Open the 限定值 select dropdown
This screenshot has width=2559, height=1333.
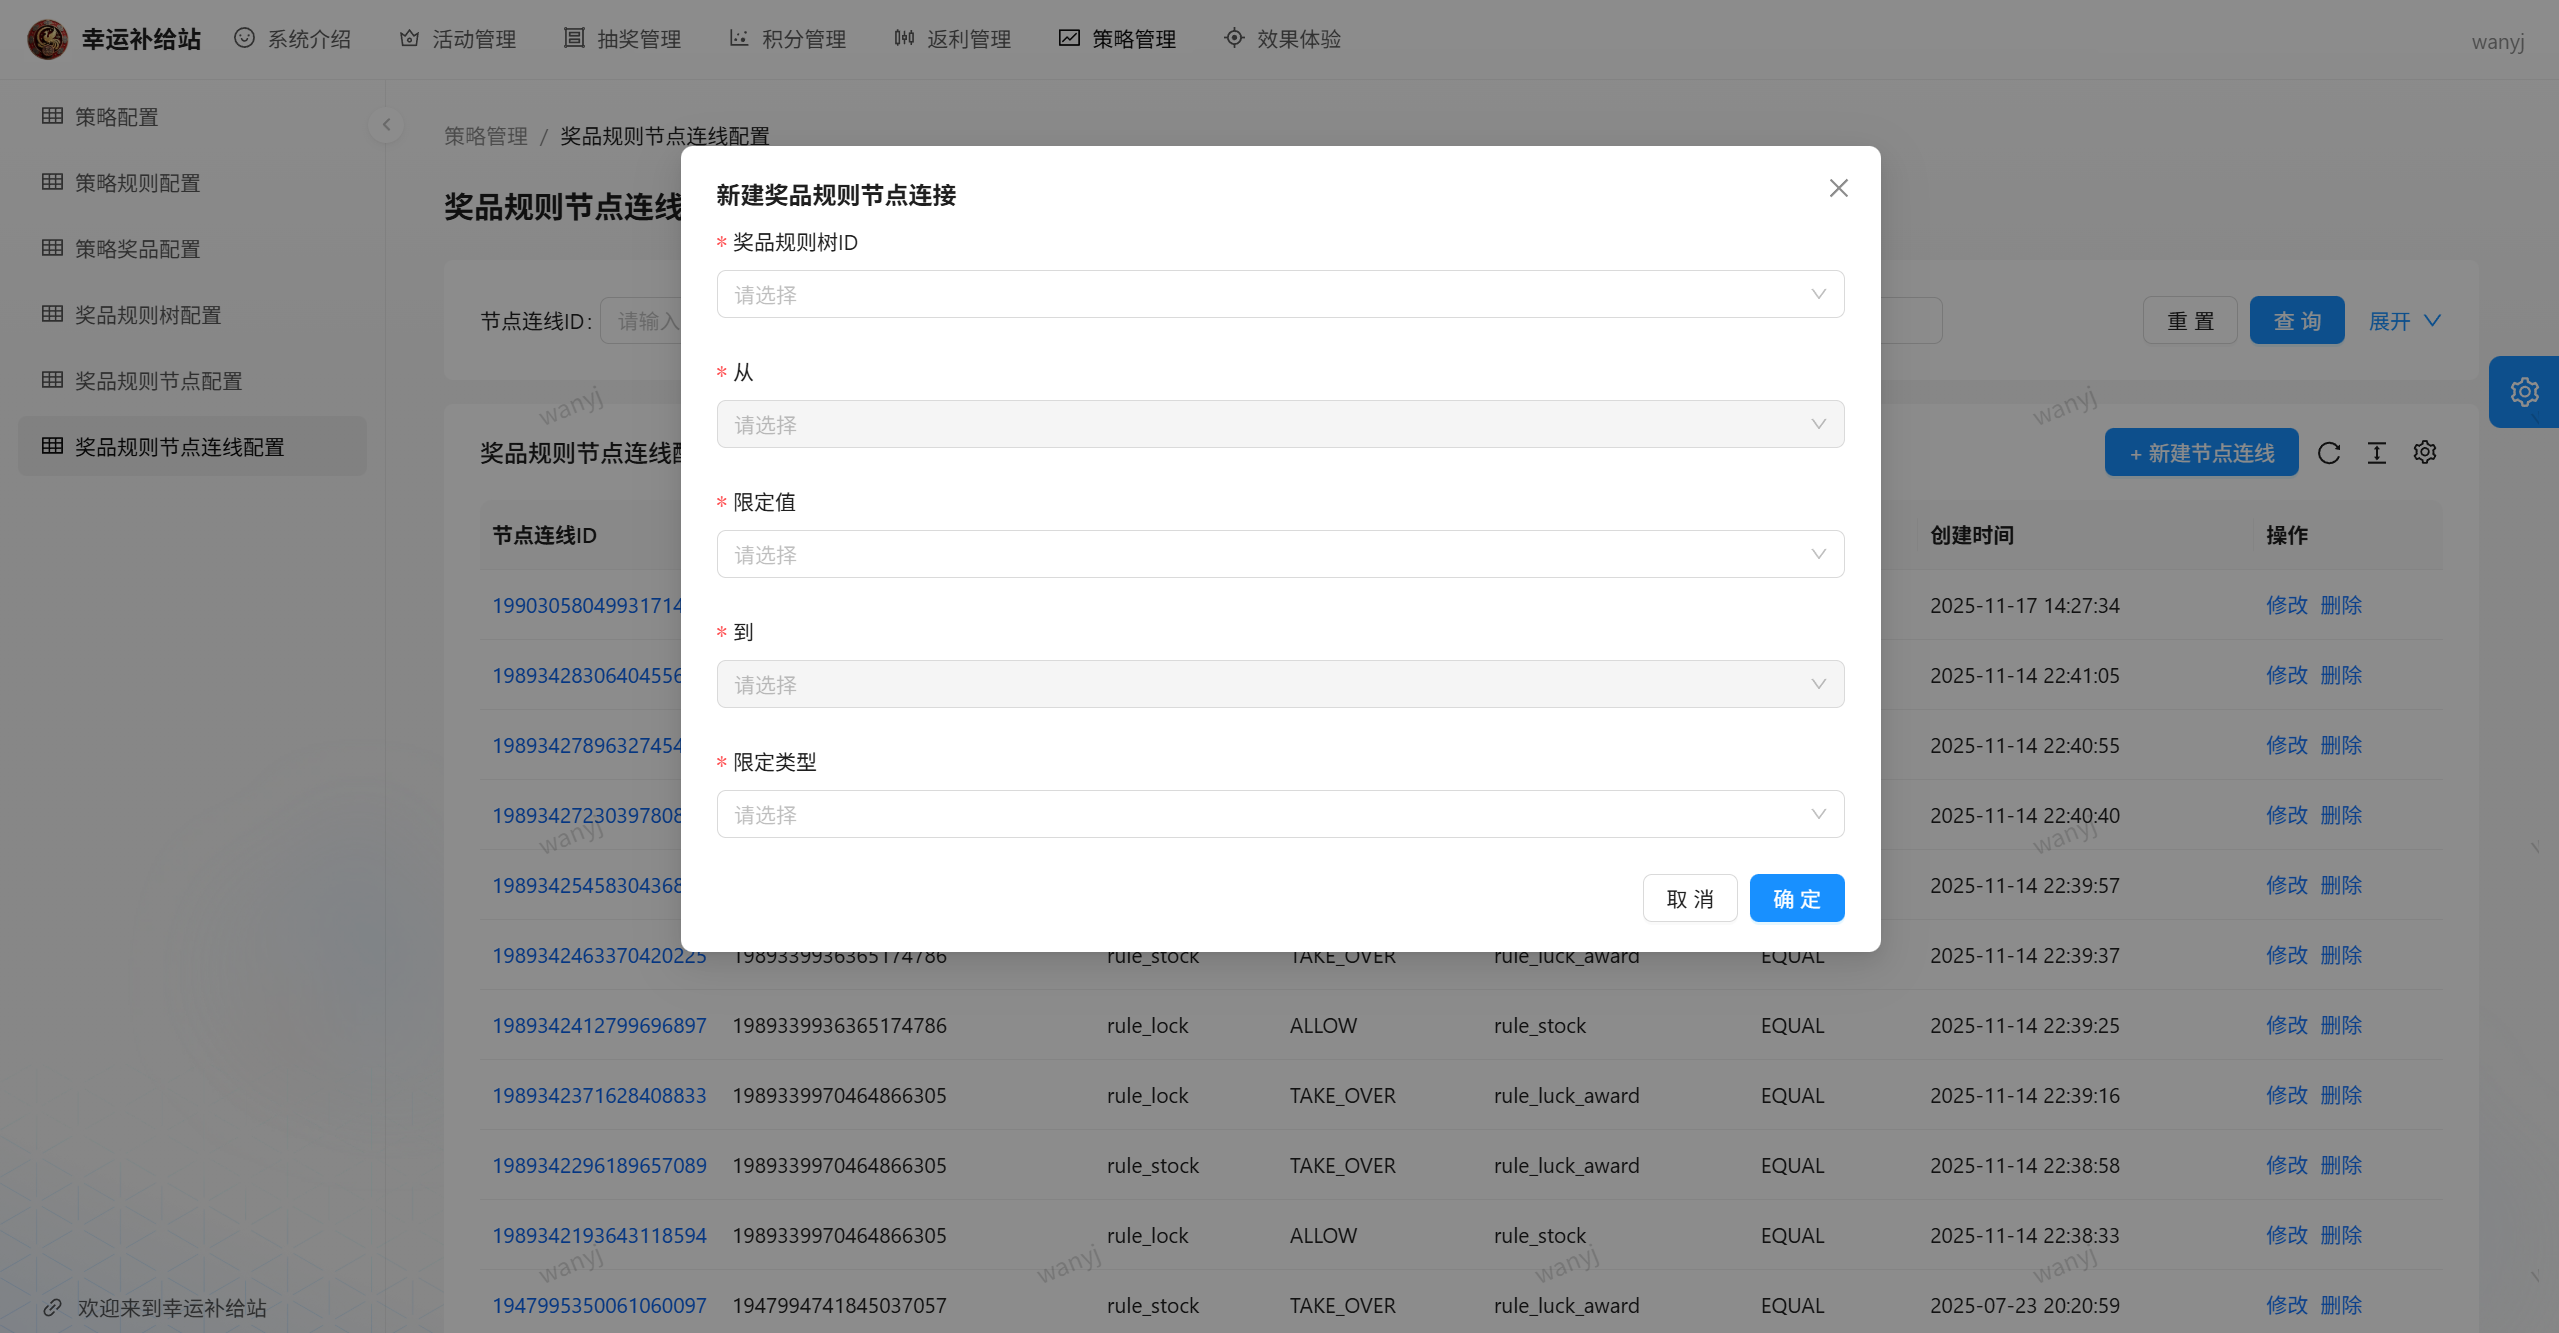coord(1280,554)
